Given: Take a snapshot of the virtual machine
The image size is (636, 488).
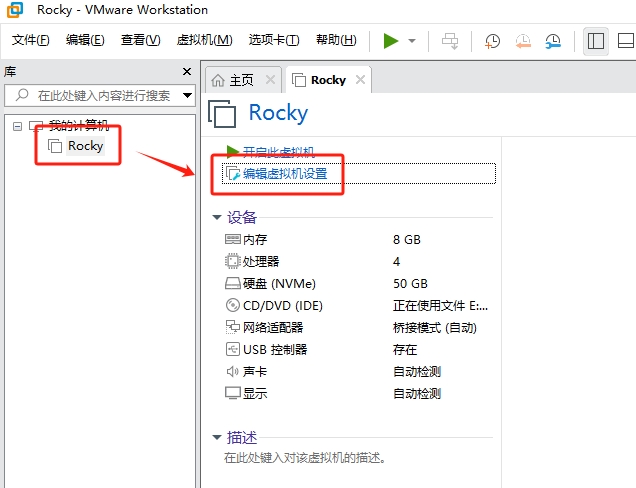Looking at the screenshot, I should click(493, 41).
